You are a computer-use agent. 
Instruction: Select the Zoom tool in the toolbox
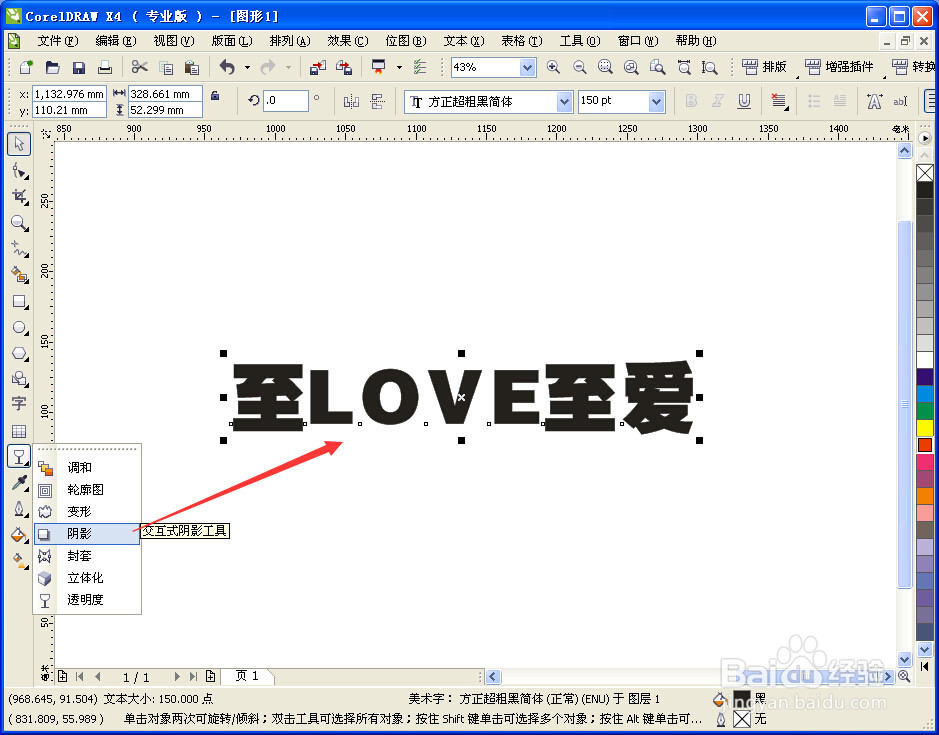point(19,223)
